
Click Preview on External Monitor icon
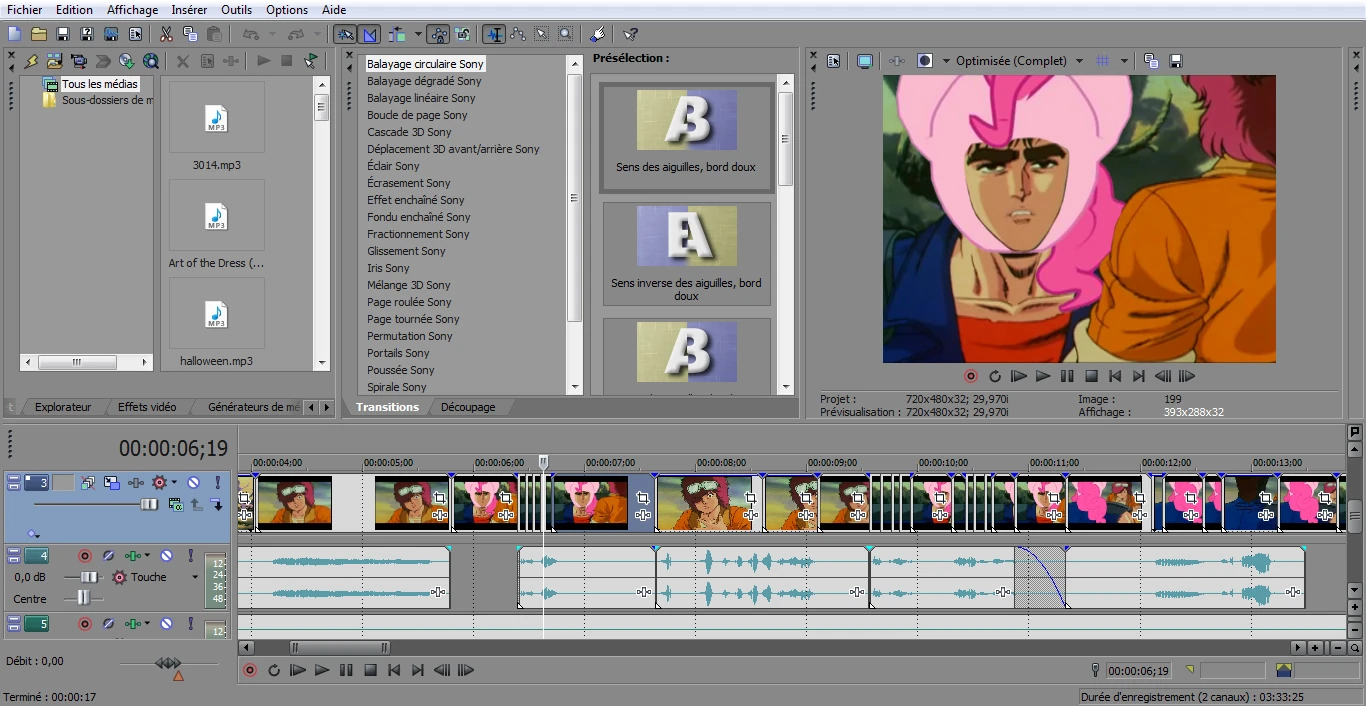tap(864, 61)
